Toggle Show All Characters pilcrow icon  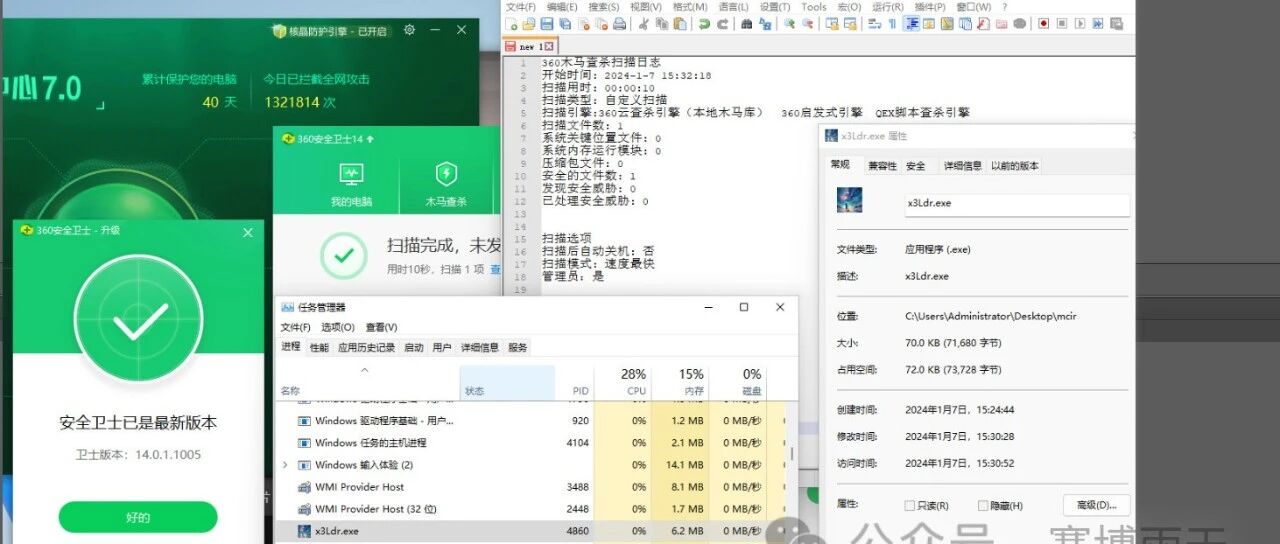[x=892, y=23]
